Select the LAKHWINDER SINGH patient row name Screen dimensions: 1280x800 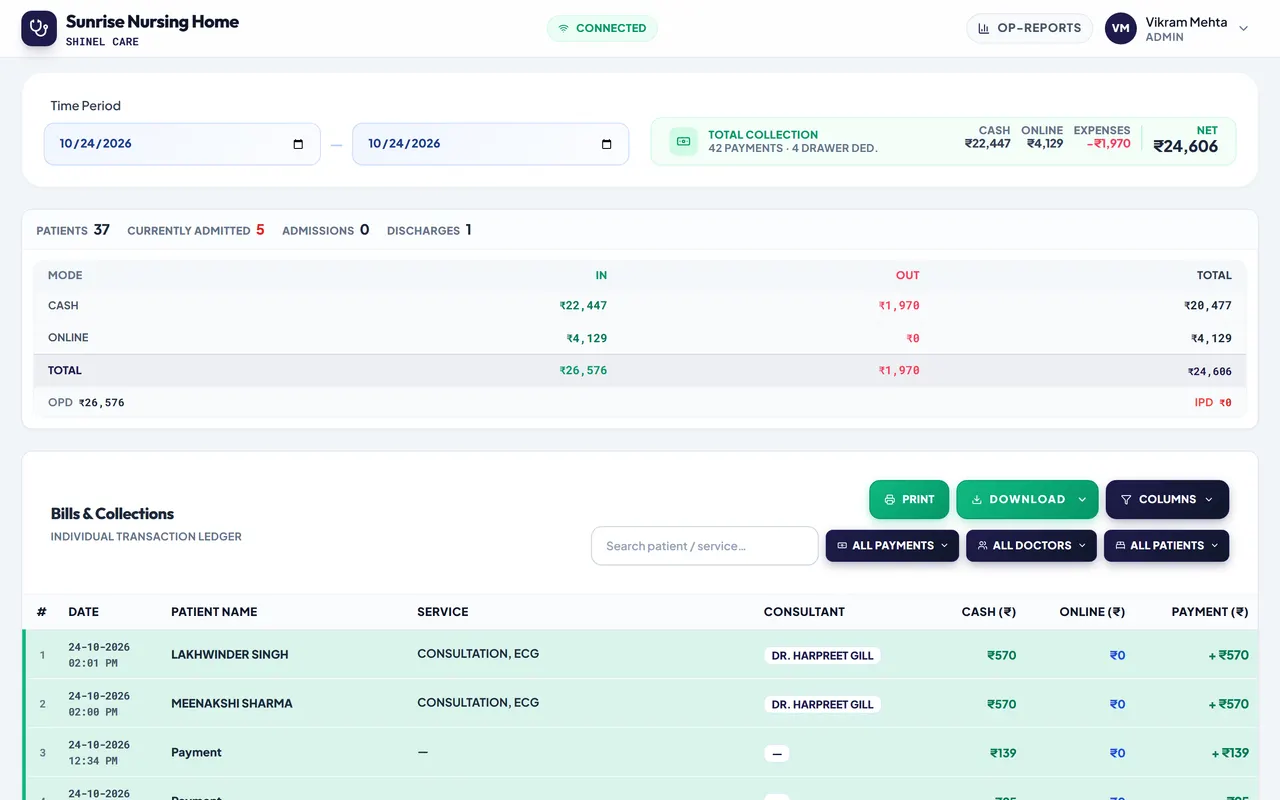(x=230, y=655)
